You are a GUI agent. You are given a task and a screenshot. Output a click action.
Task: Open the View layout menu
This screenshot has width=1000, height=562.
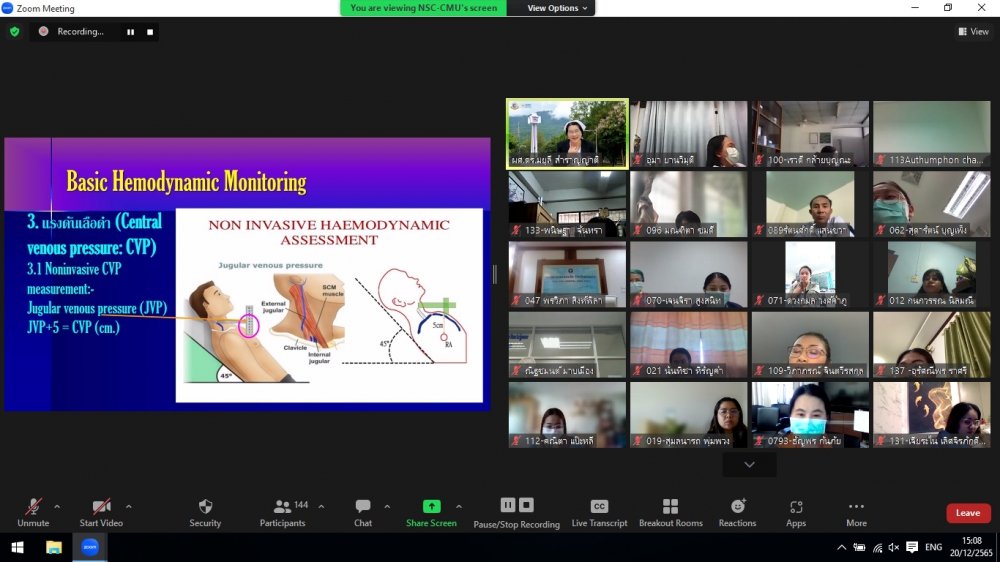click(x=973, y=32)
